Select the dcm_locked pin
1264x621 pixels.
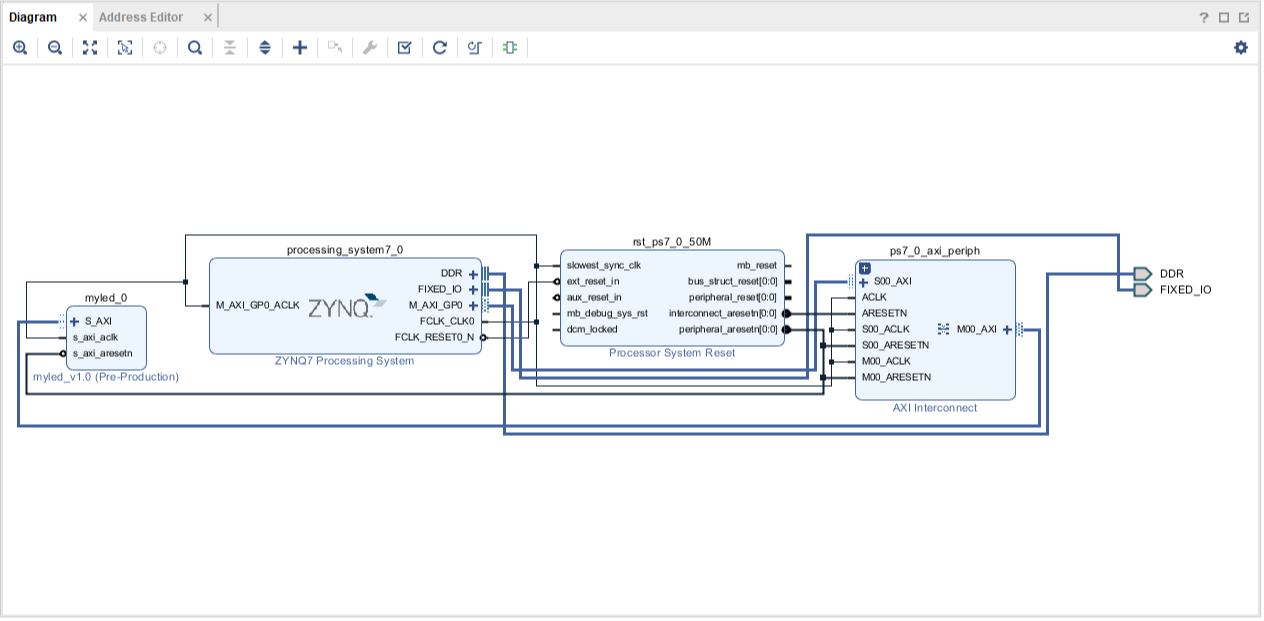[592, 330]
